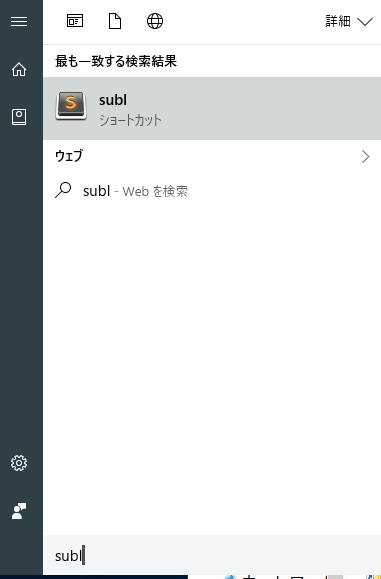Filter results by web globe icon
The width and height of the screenshot is (381, 579).
coord(155,21)
